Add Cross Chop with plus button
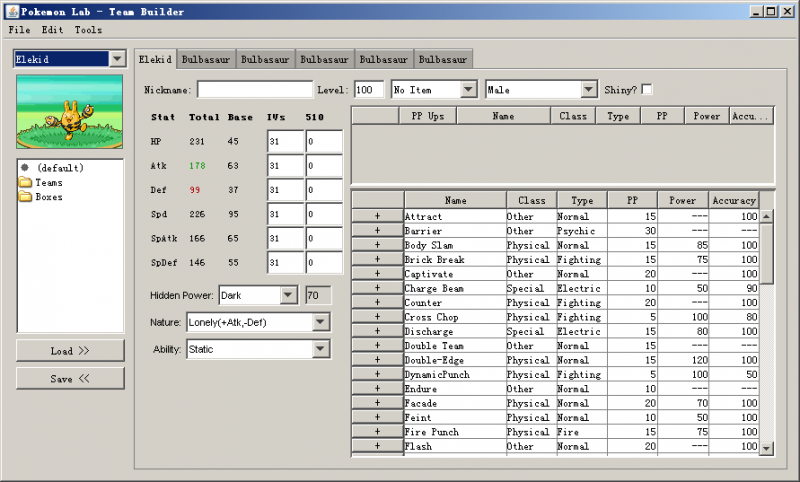This screenshot has height=482, width=800. tap(378, 317)
